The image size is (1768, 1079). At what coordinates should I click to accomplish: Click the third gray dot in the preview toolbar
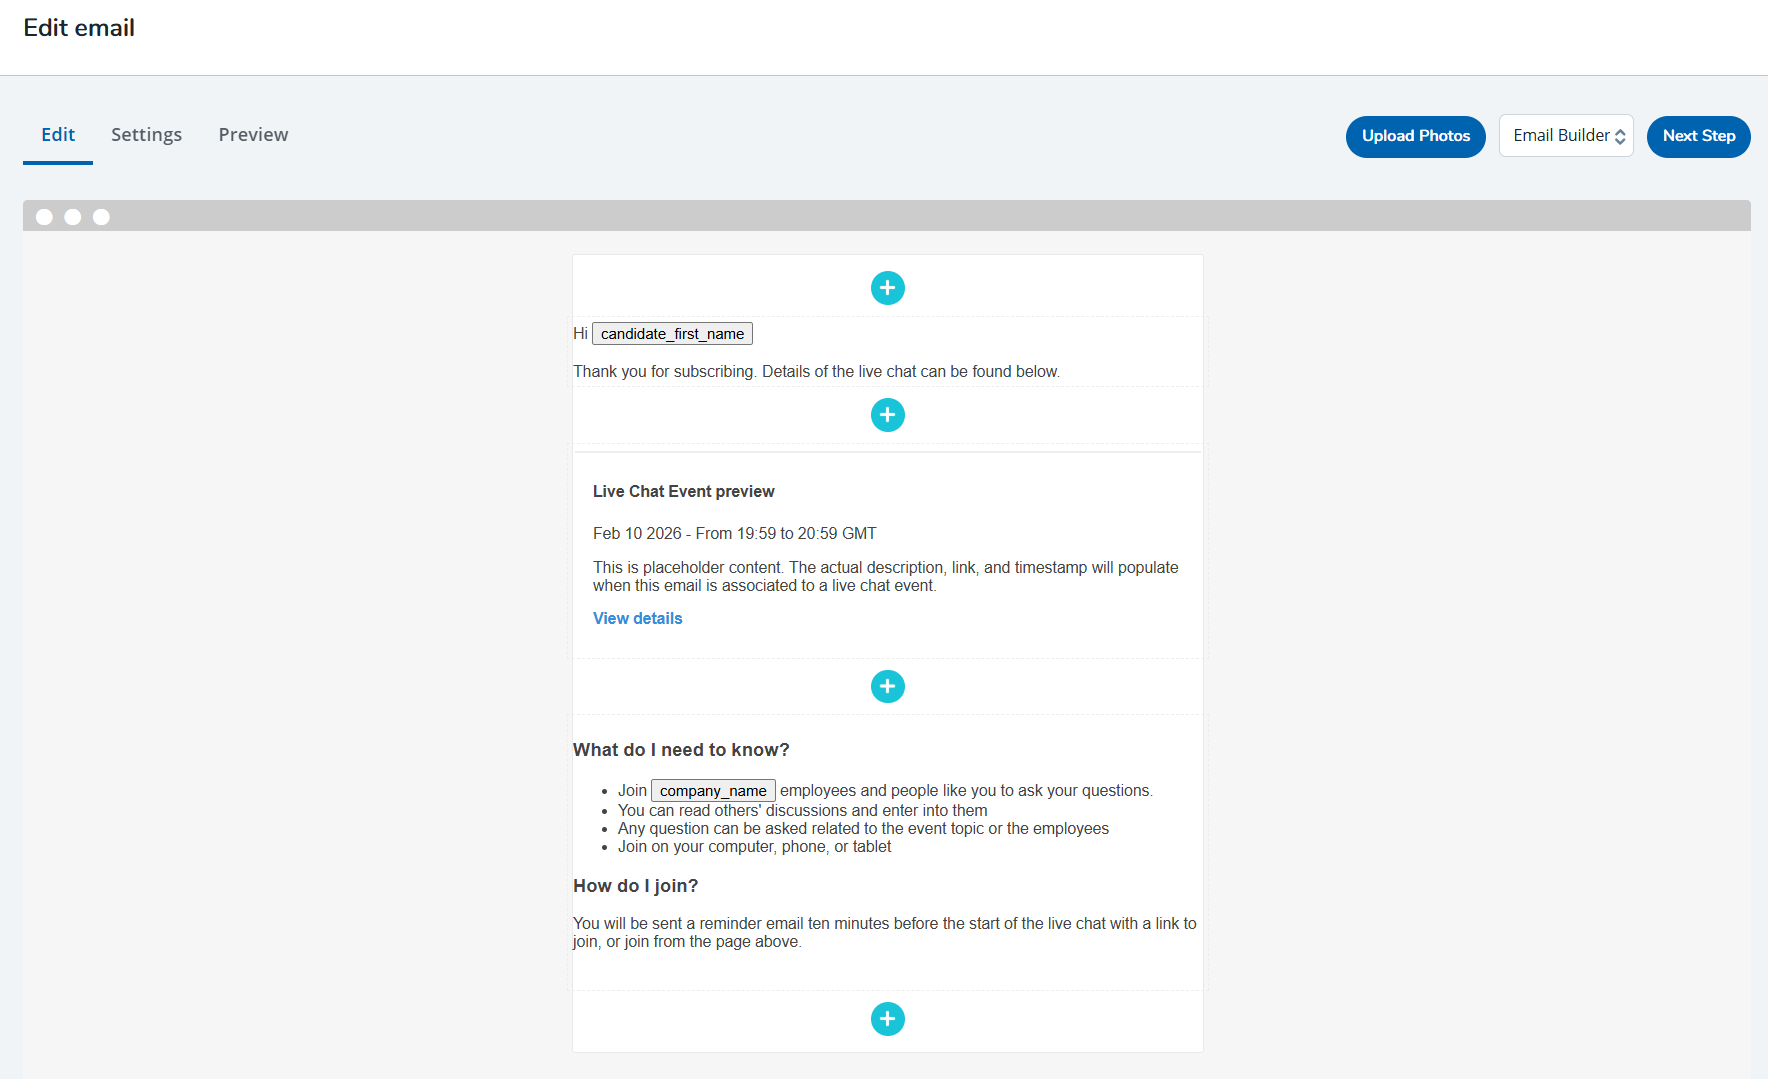pyautogui.click(x=101, y=216)
